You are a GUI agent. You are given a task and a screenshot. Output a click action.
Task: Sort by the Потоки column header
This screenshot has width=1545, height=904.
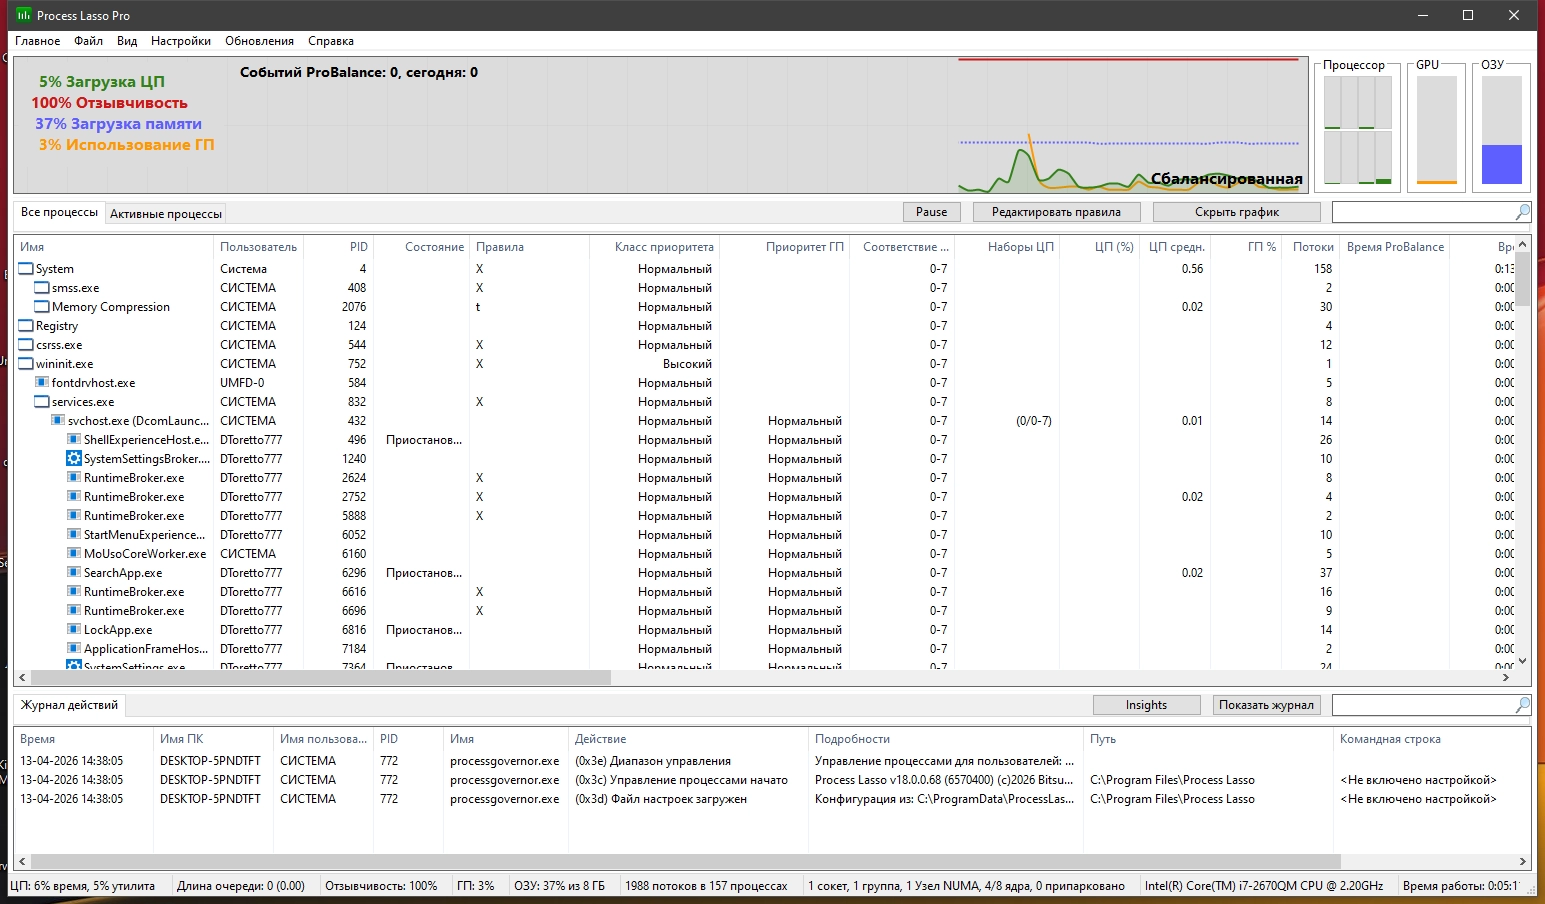pyautogui.click(x=1311, y=247)
